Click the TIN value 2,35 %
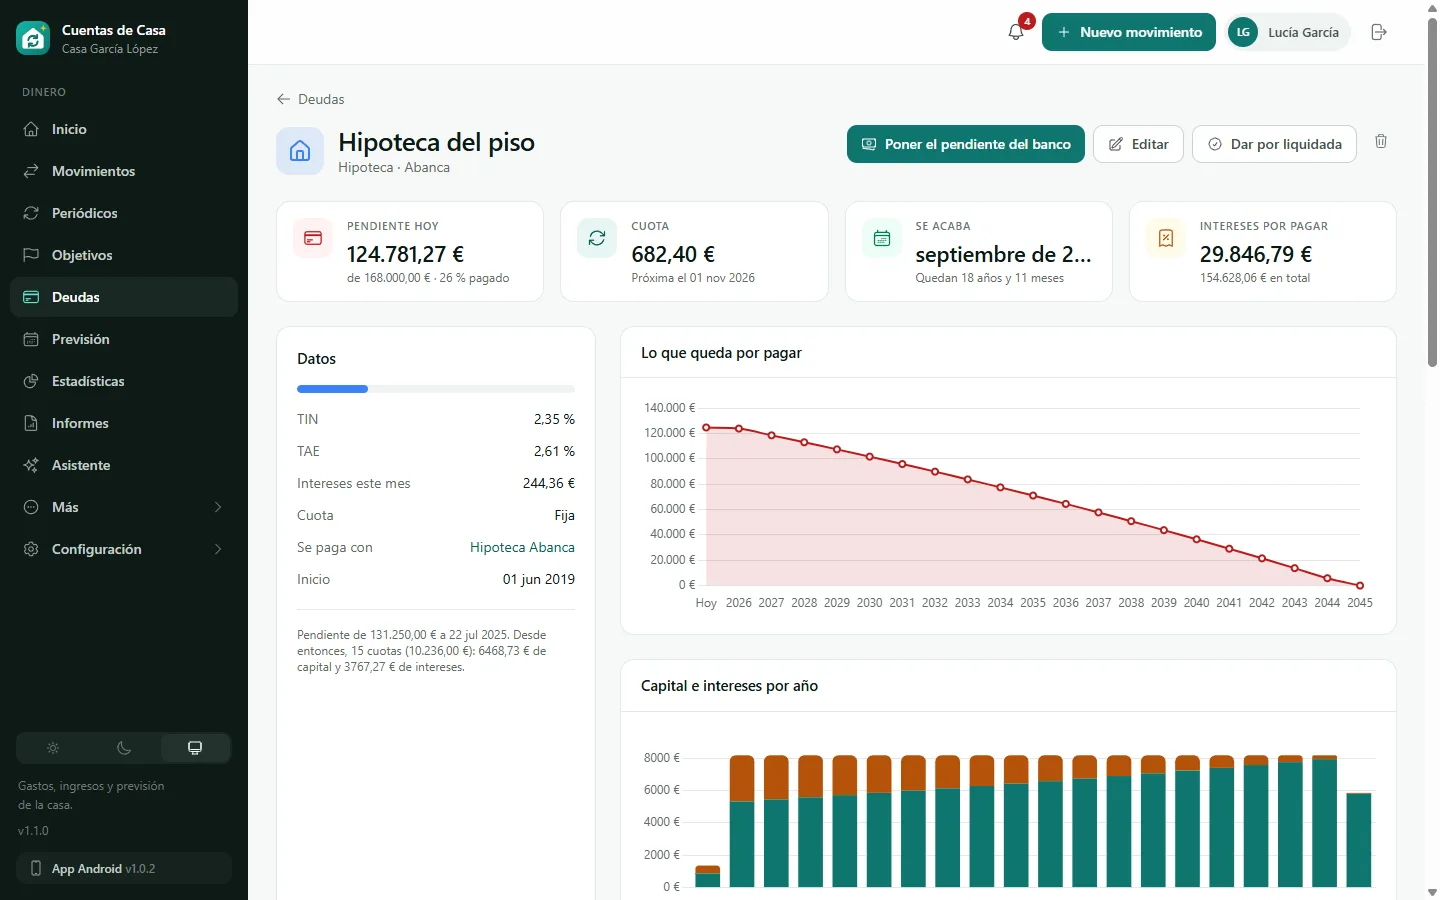Viewport: 1440px width, 900px height. [x=554, y=419]
